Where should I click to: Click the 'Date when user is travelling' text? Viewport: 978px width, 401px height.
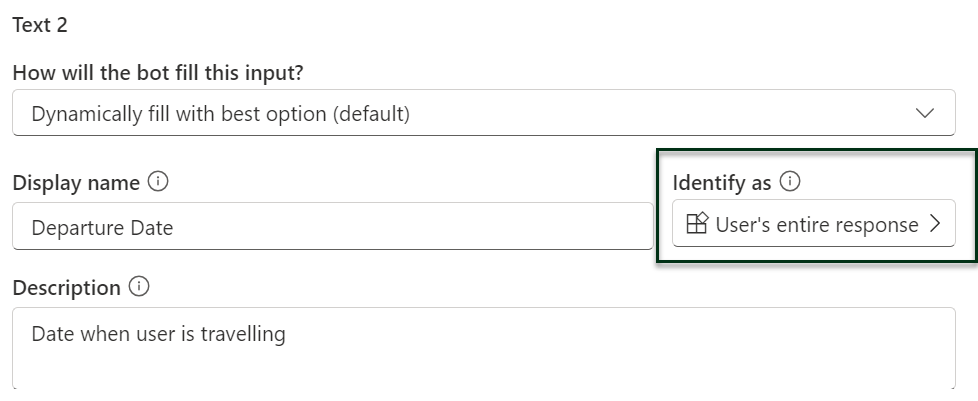158,334
